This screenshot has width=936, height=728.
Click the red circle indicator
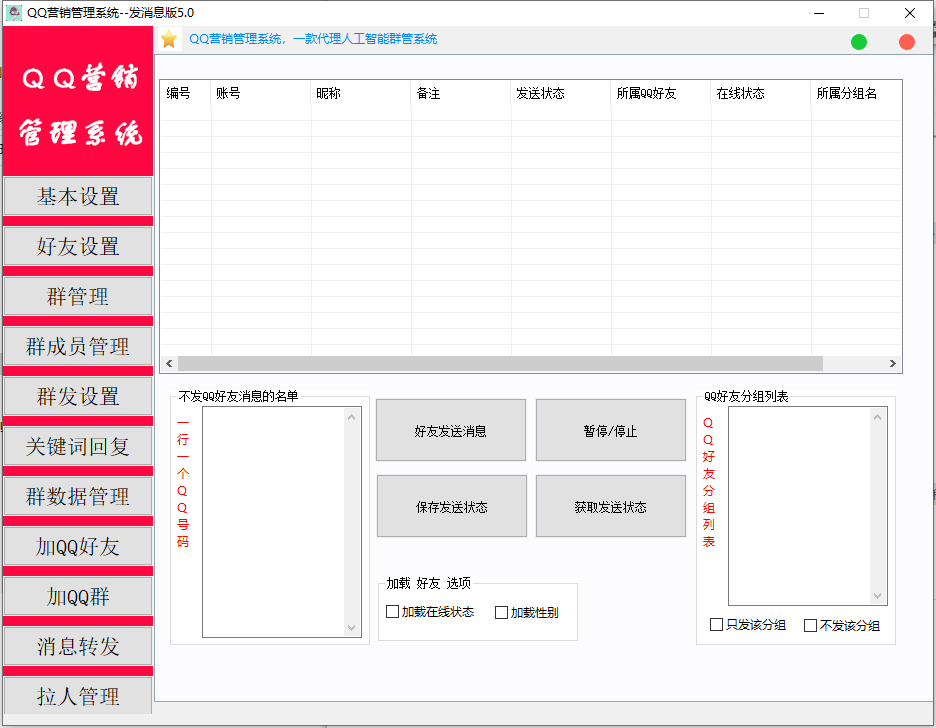click(x=907, y=42)
